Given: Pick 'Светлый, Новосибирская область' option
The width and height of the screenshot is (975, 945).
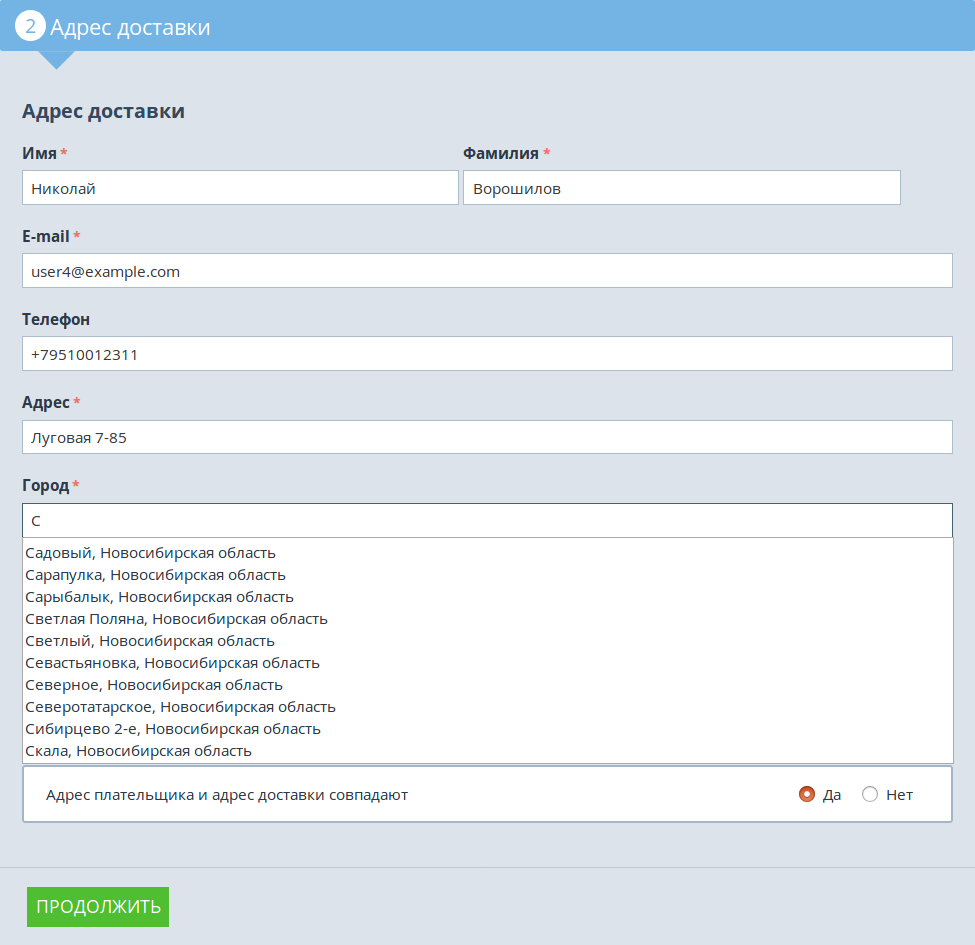Looking at the screenshot, I should tap(150, 641).
